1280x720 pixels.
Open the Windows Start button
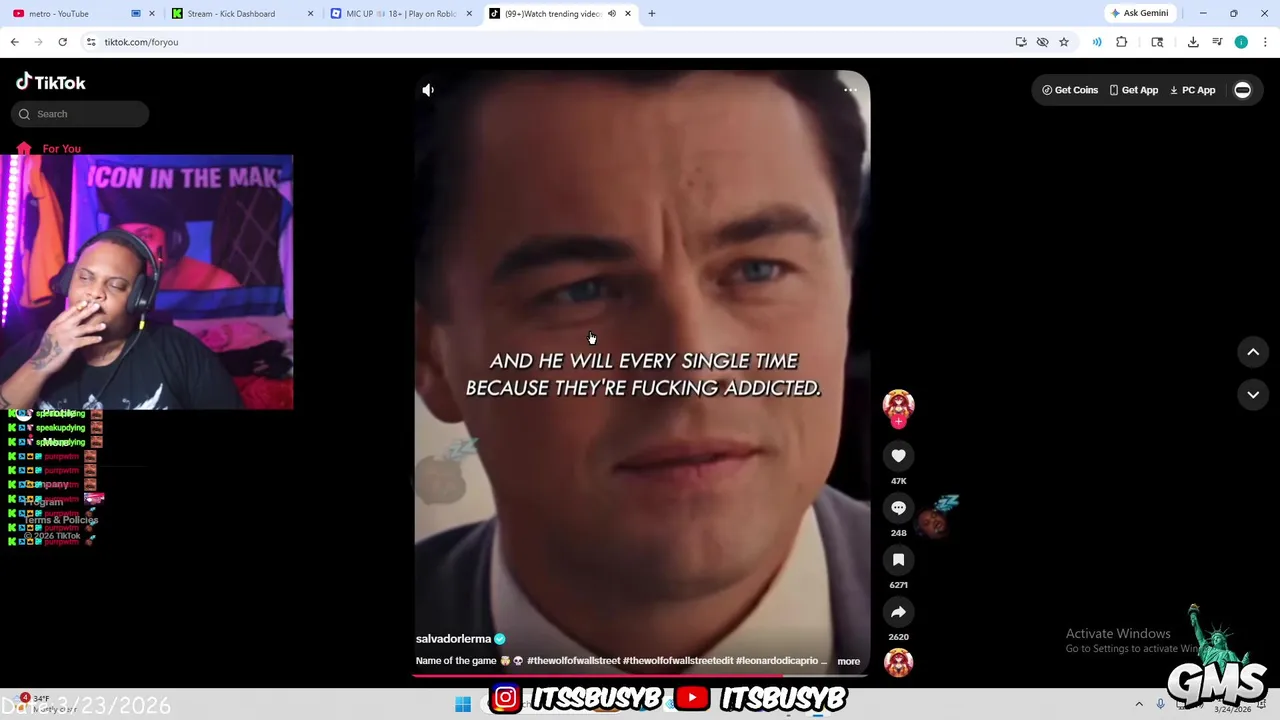463,705
